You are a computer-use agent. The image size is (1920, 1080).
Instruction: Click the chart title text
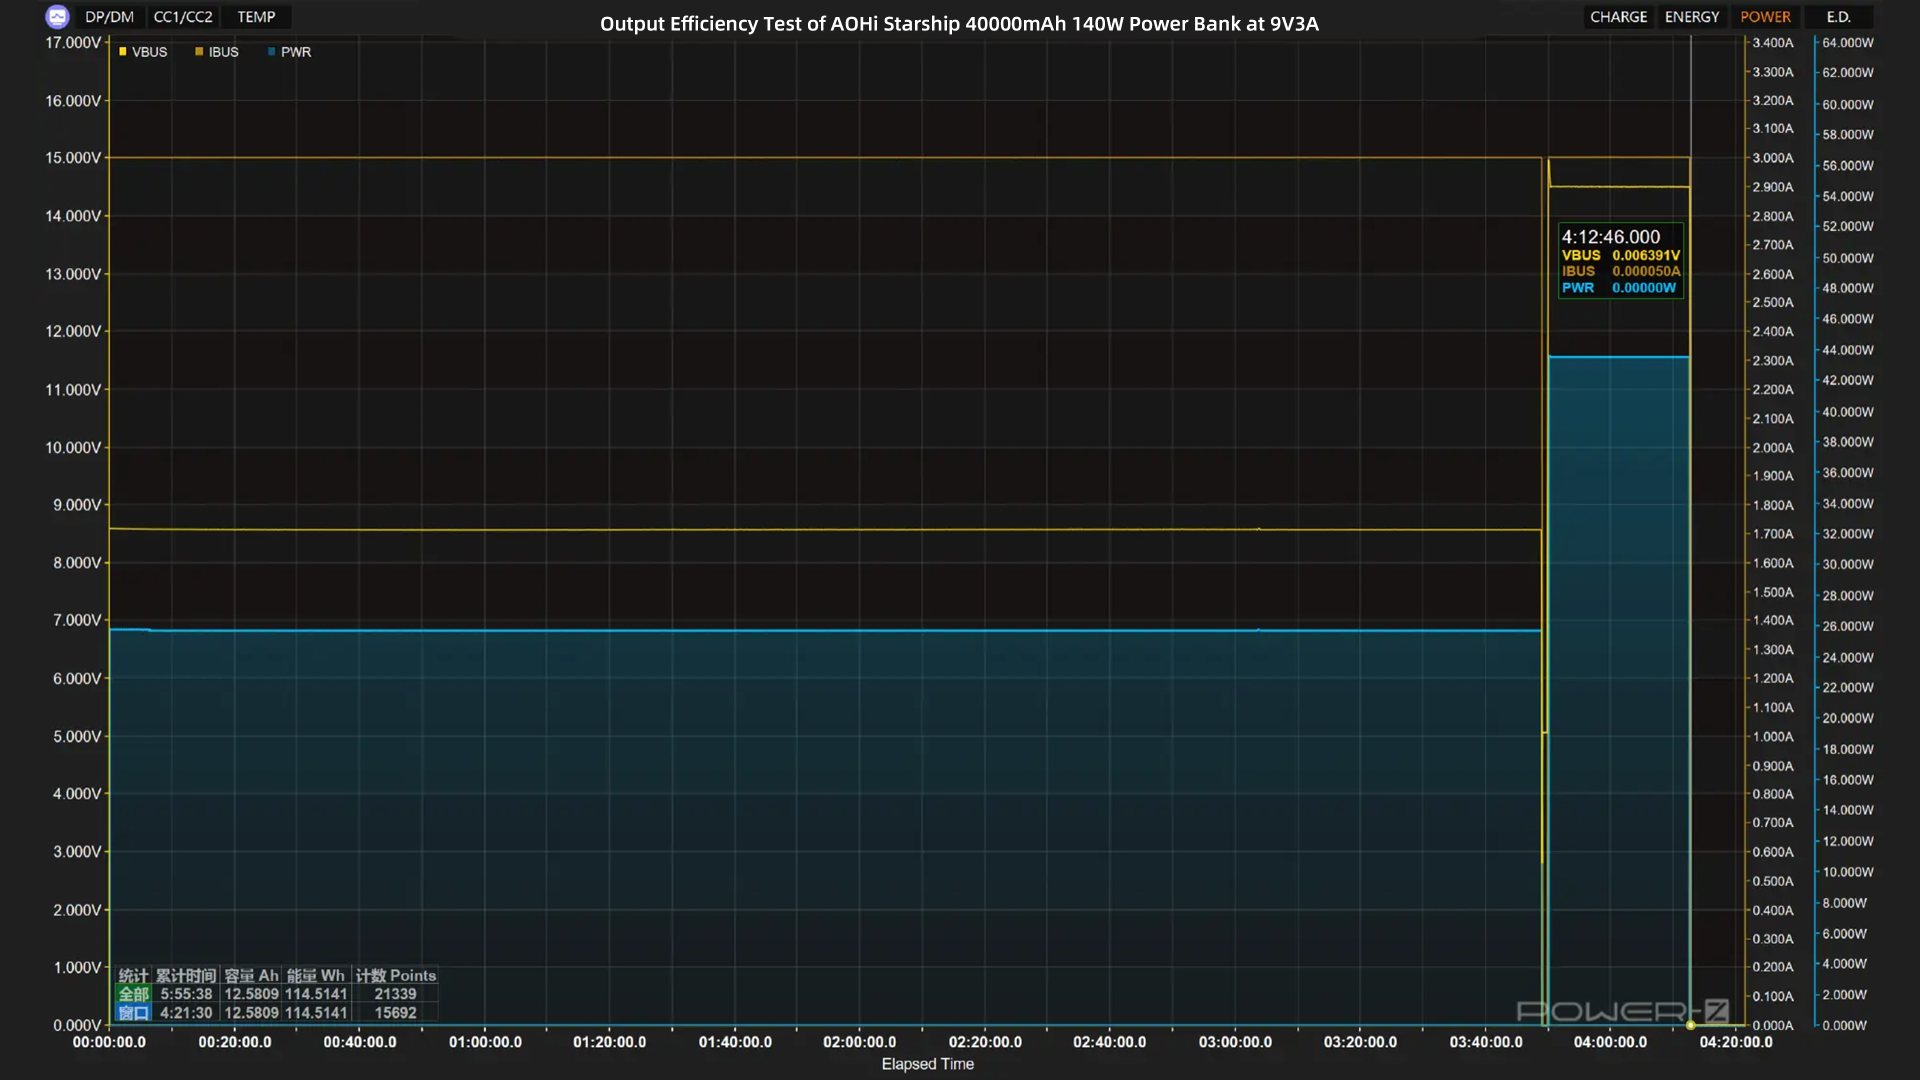pyautogui.click(x=959, y=24)
